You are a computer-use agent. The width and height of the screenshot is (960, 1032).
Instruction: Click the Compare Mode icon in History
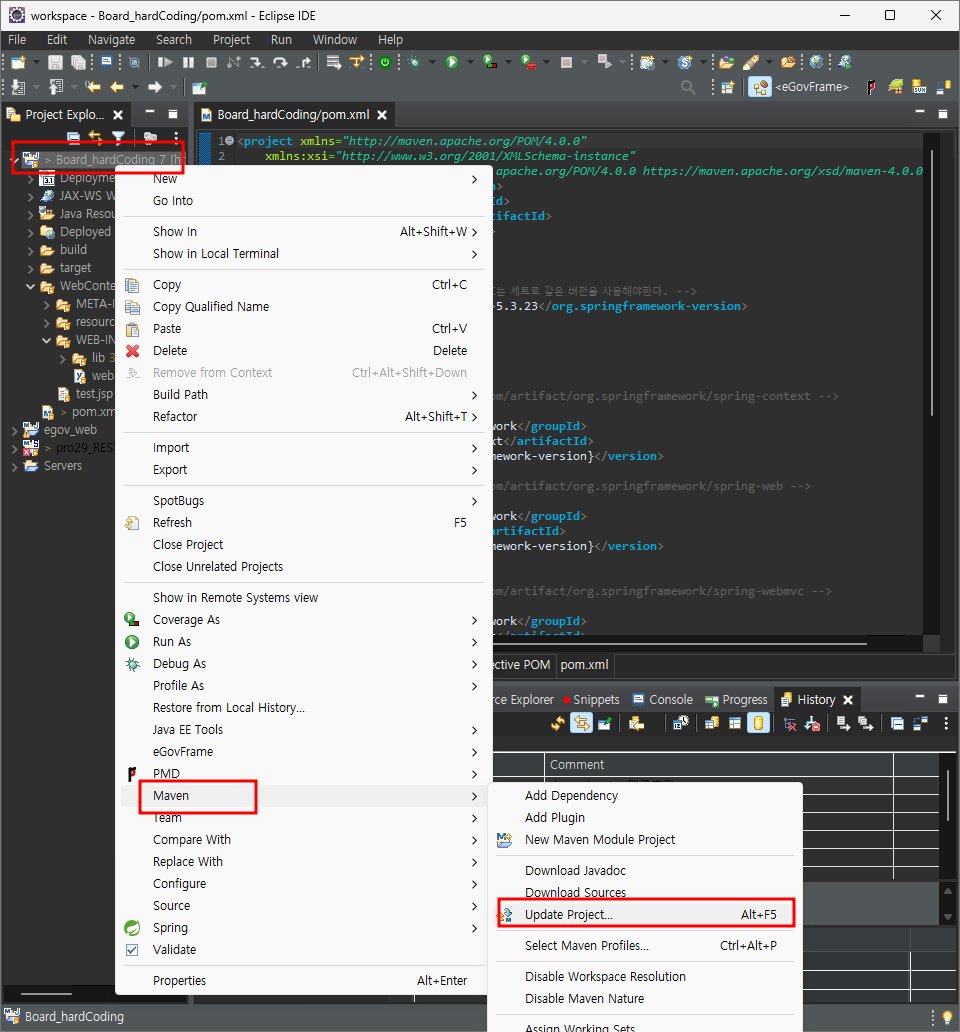click(x=920, y=723)
